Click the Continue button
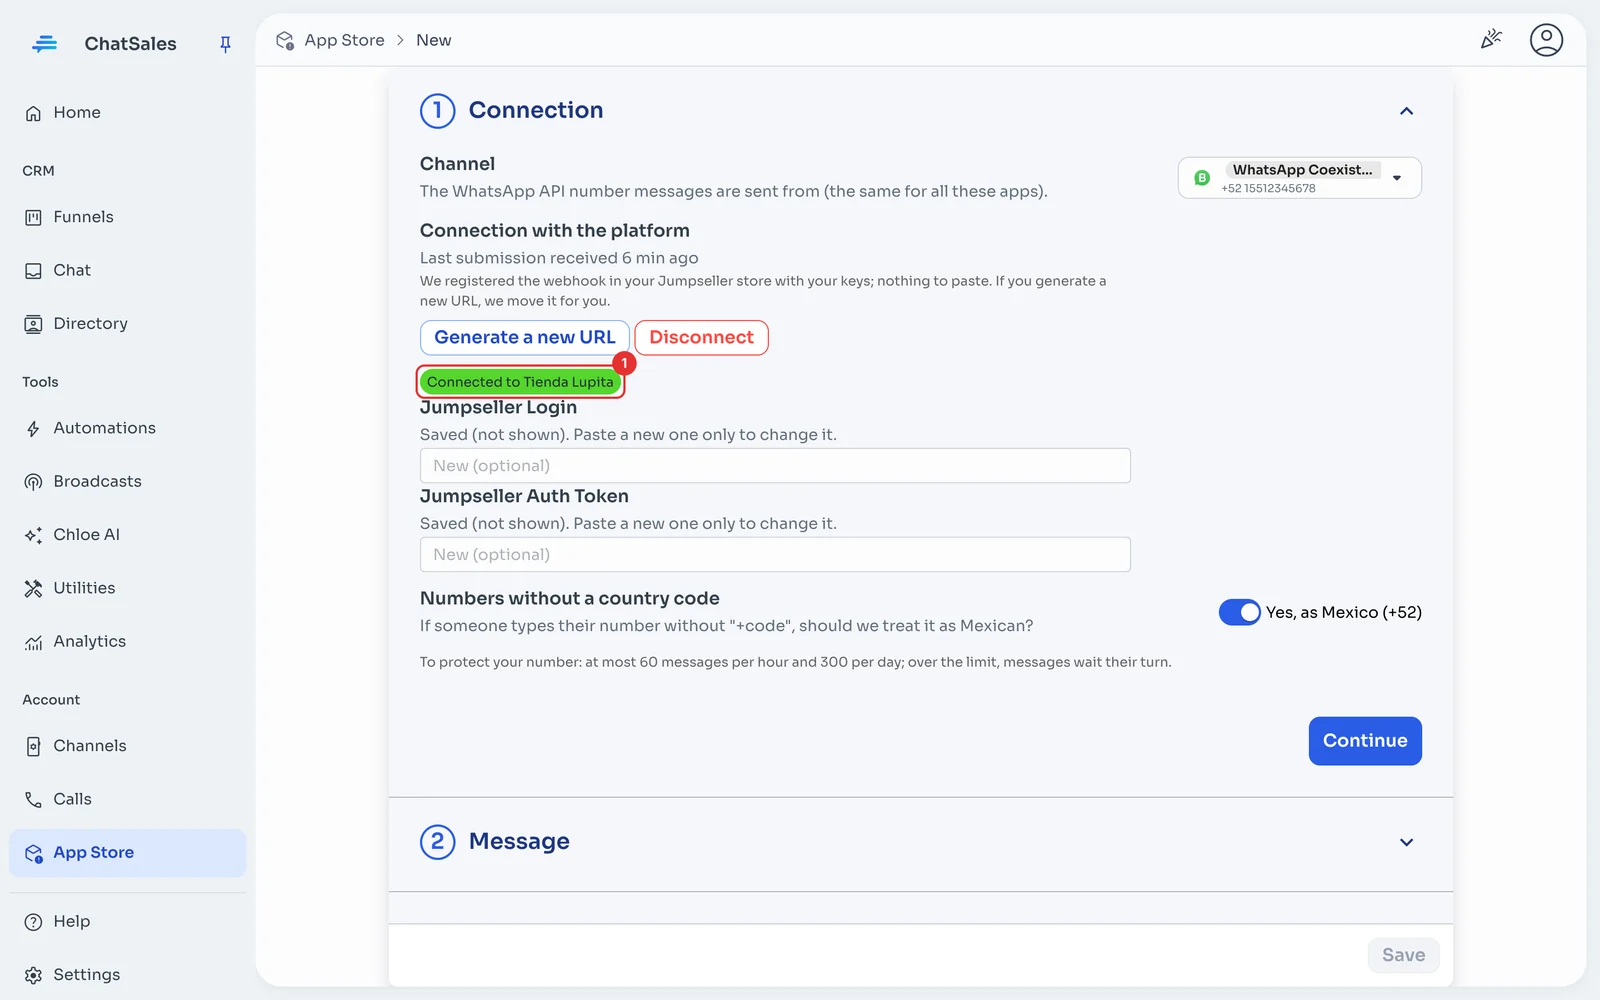 click(x=1365, y=741)
